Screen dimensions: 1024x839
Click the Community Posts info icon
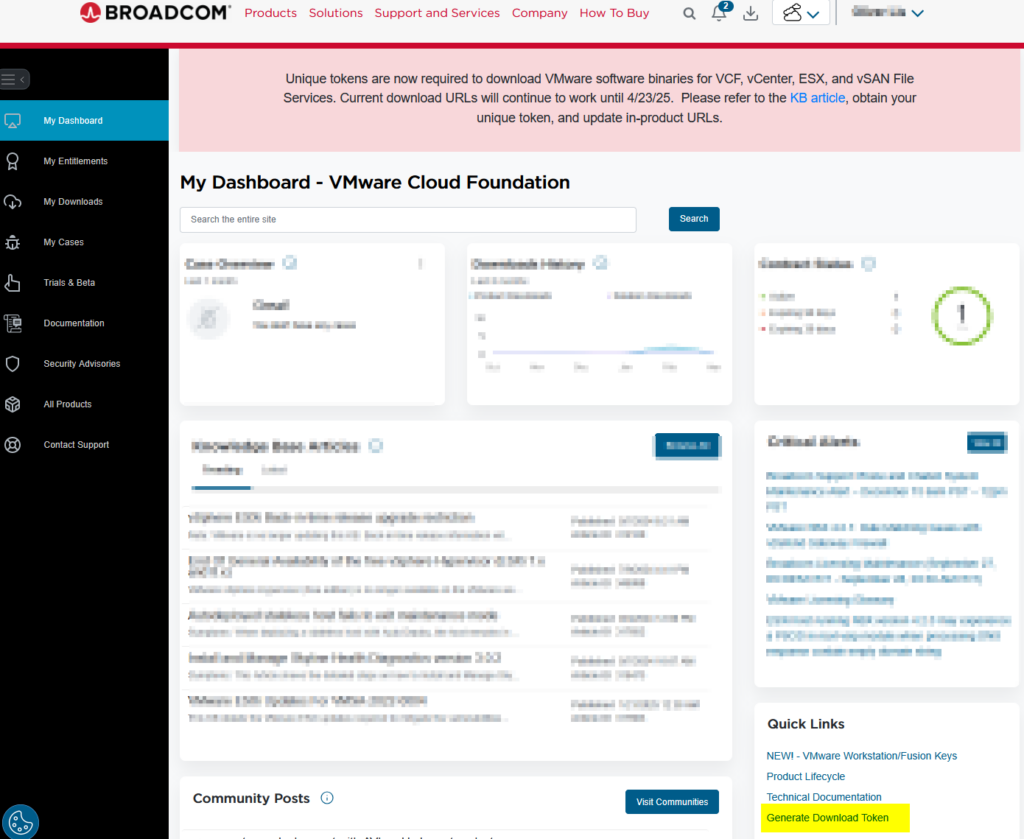click(x=327, y=798)
